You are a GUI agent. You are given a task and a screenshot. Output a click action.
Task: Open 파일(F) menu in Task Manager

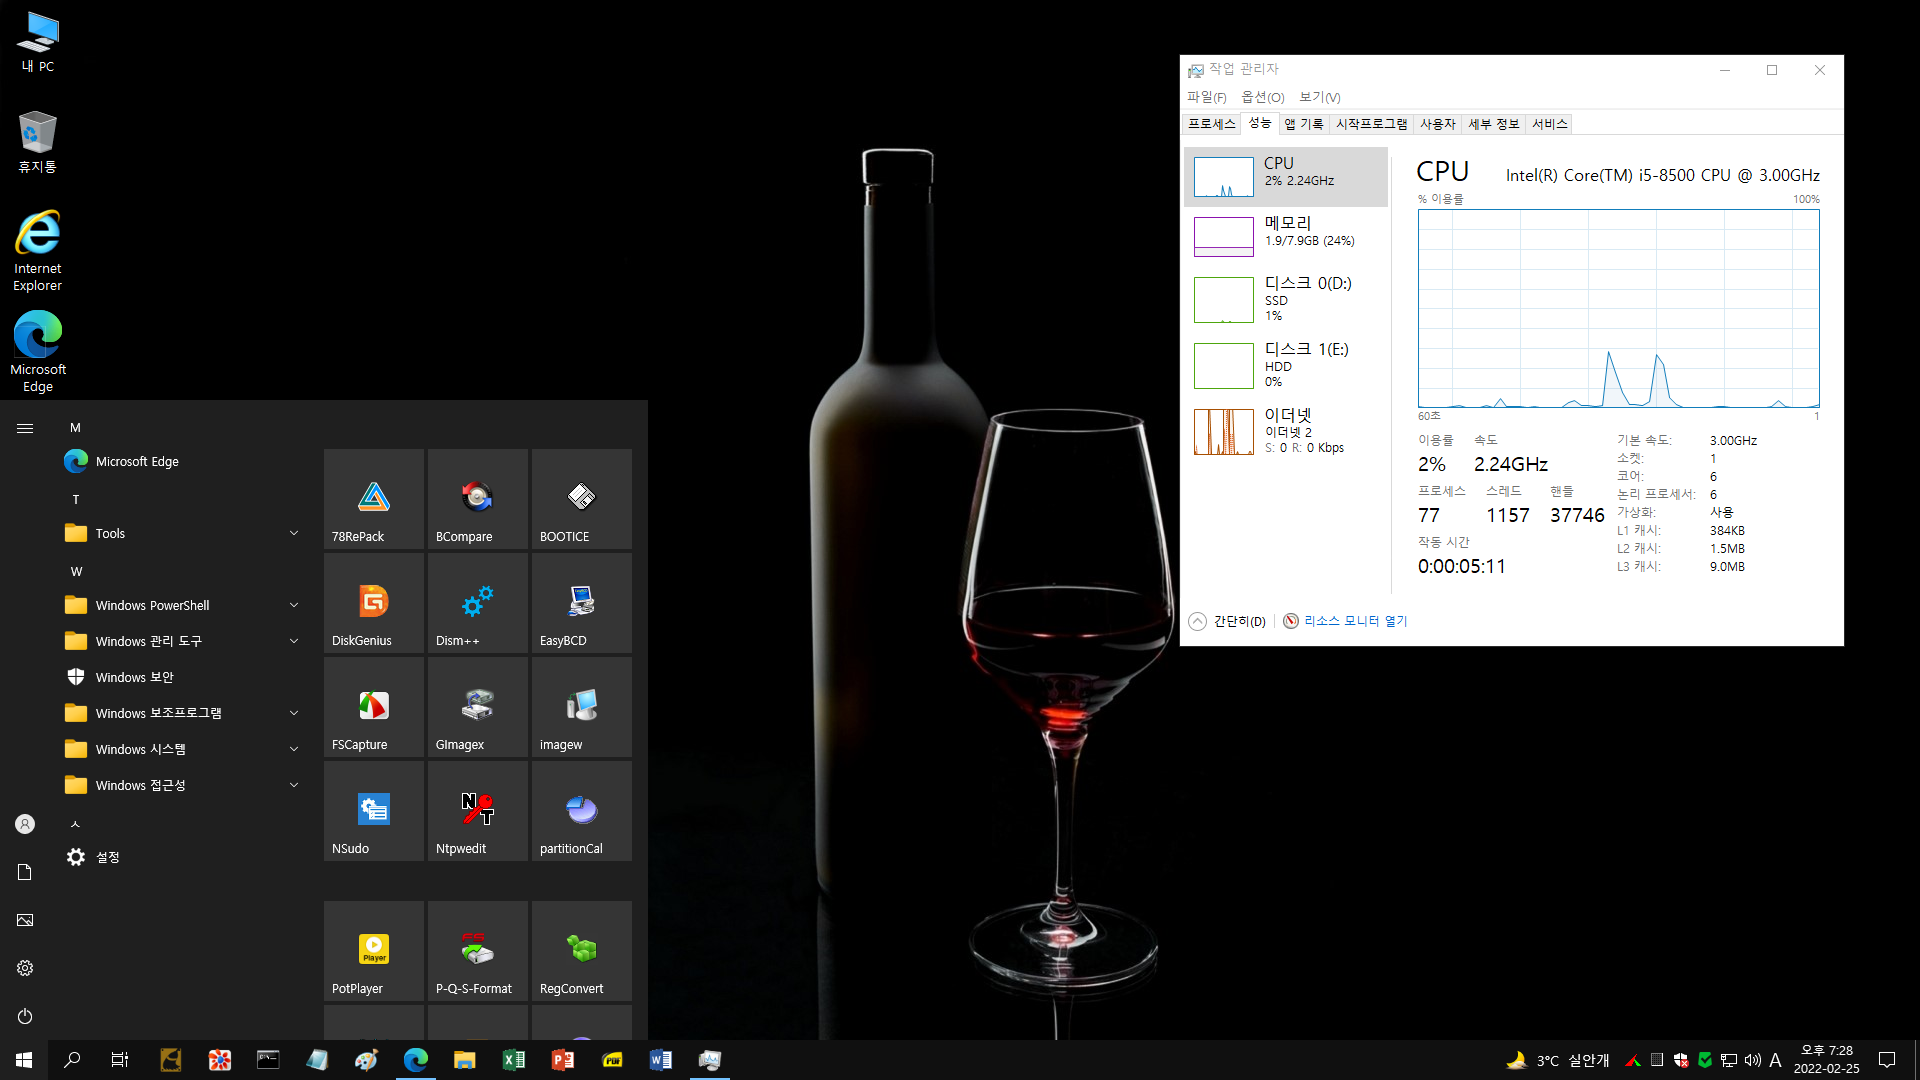(x=1206, y=97)
